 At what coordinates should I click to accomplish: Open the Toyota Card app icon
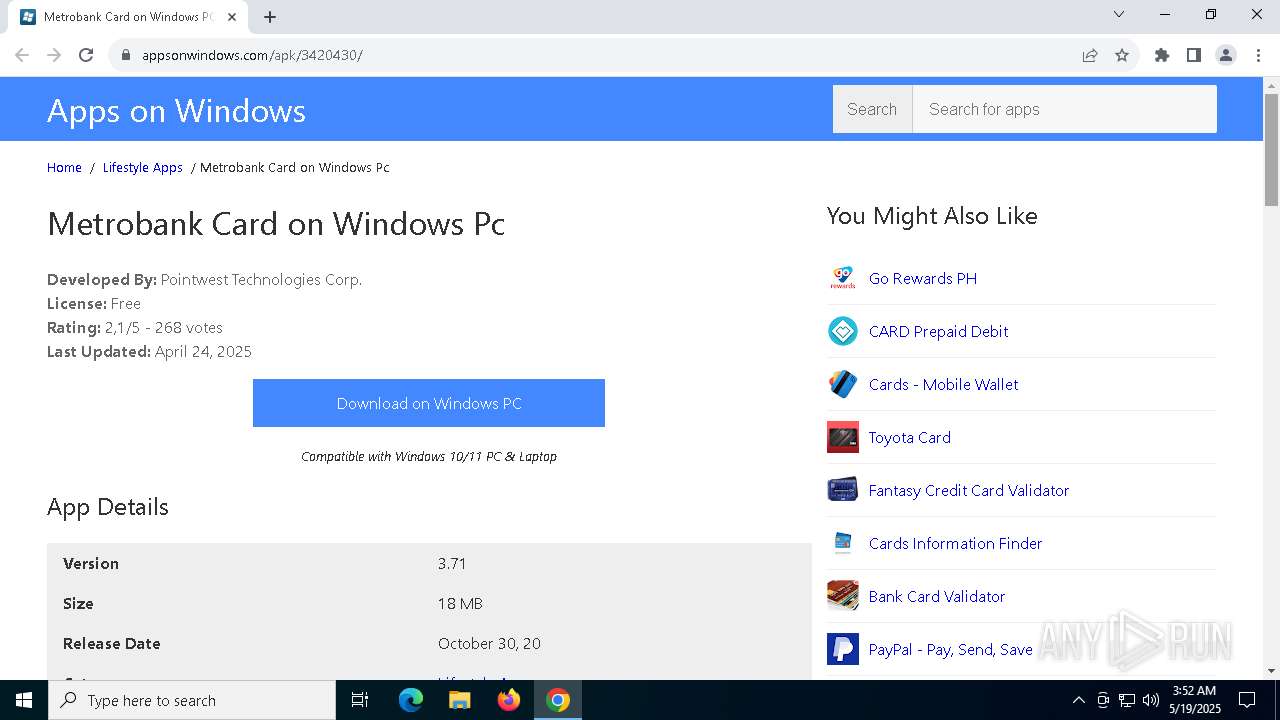843,437
